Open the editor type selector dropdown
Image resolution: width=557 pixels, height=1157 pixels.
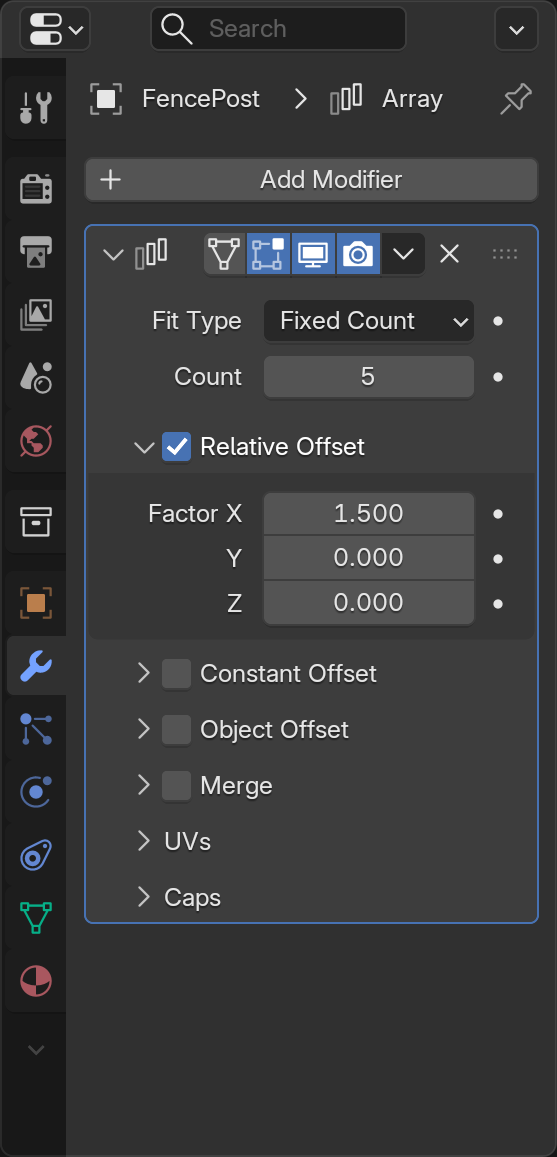(x=55, y=30)
